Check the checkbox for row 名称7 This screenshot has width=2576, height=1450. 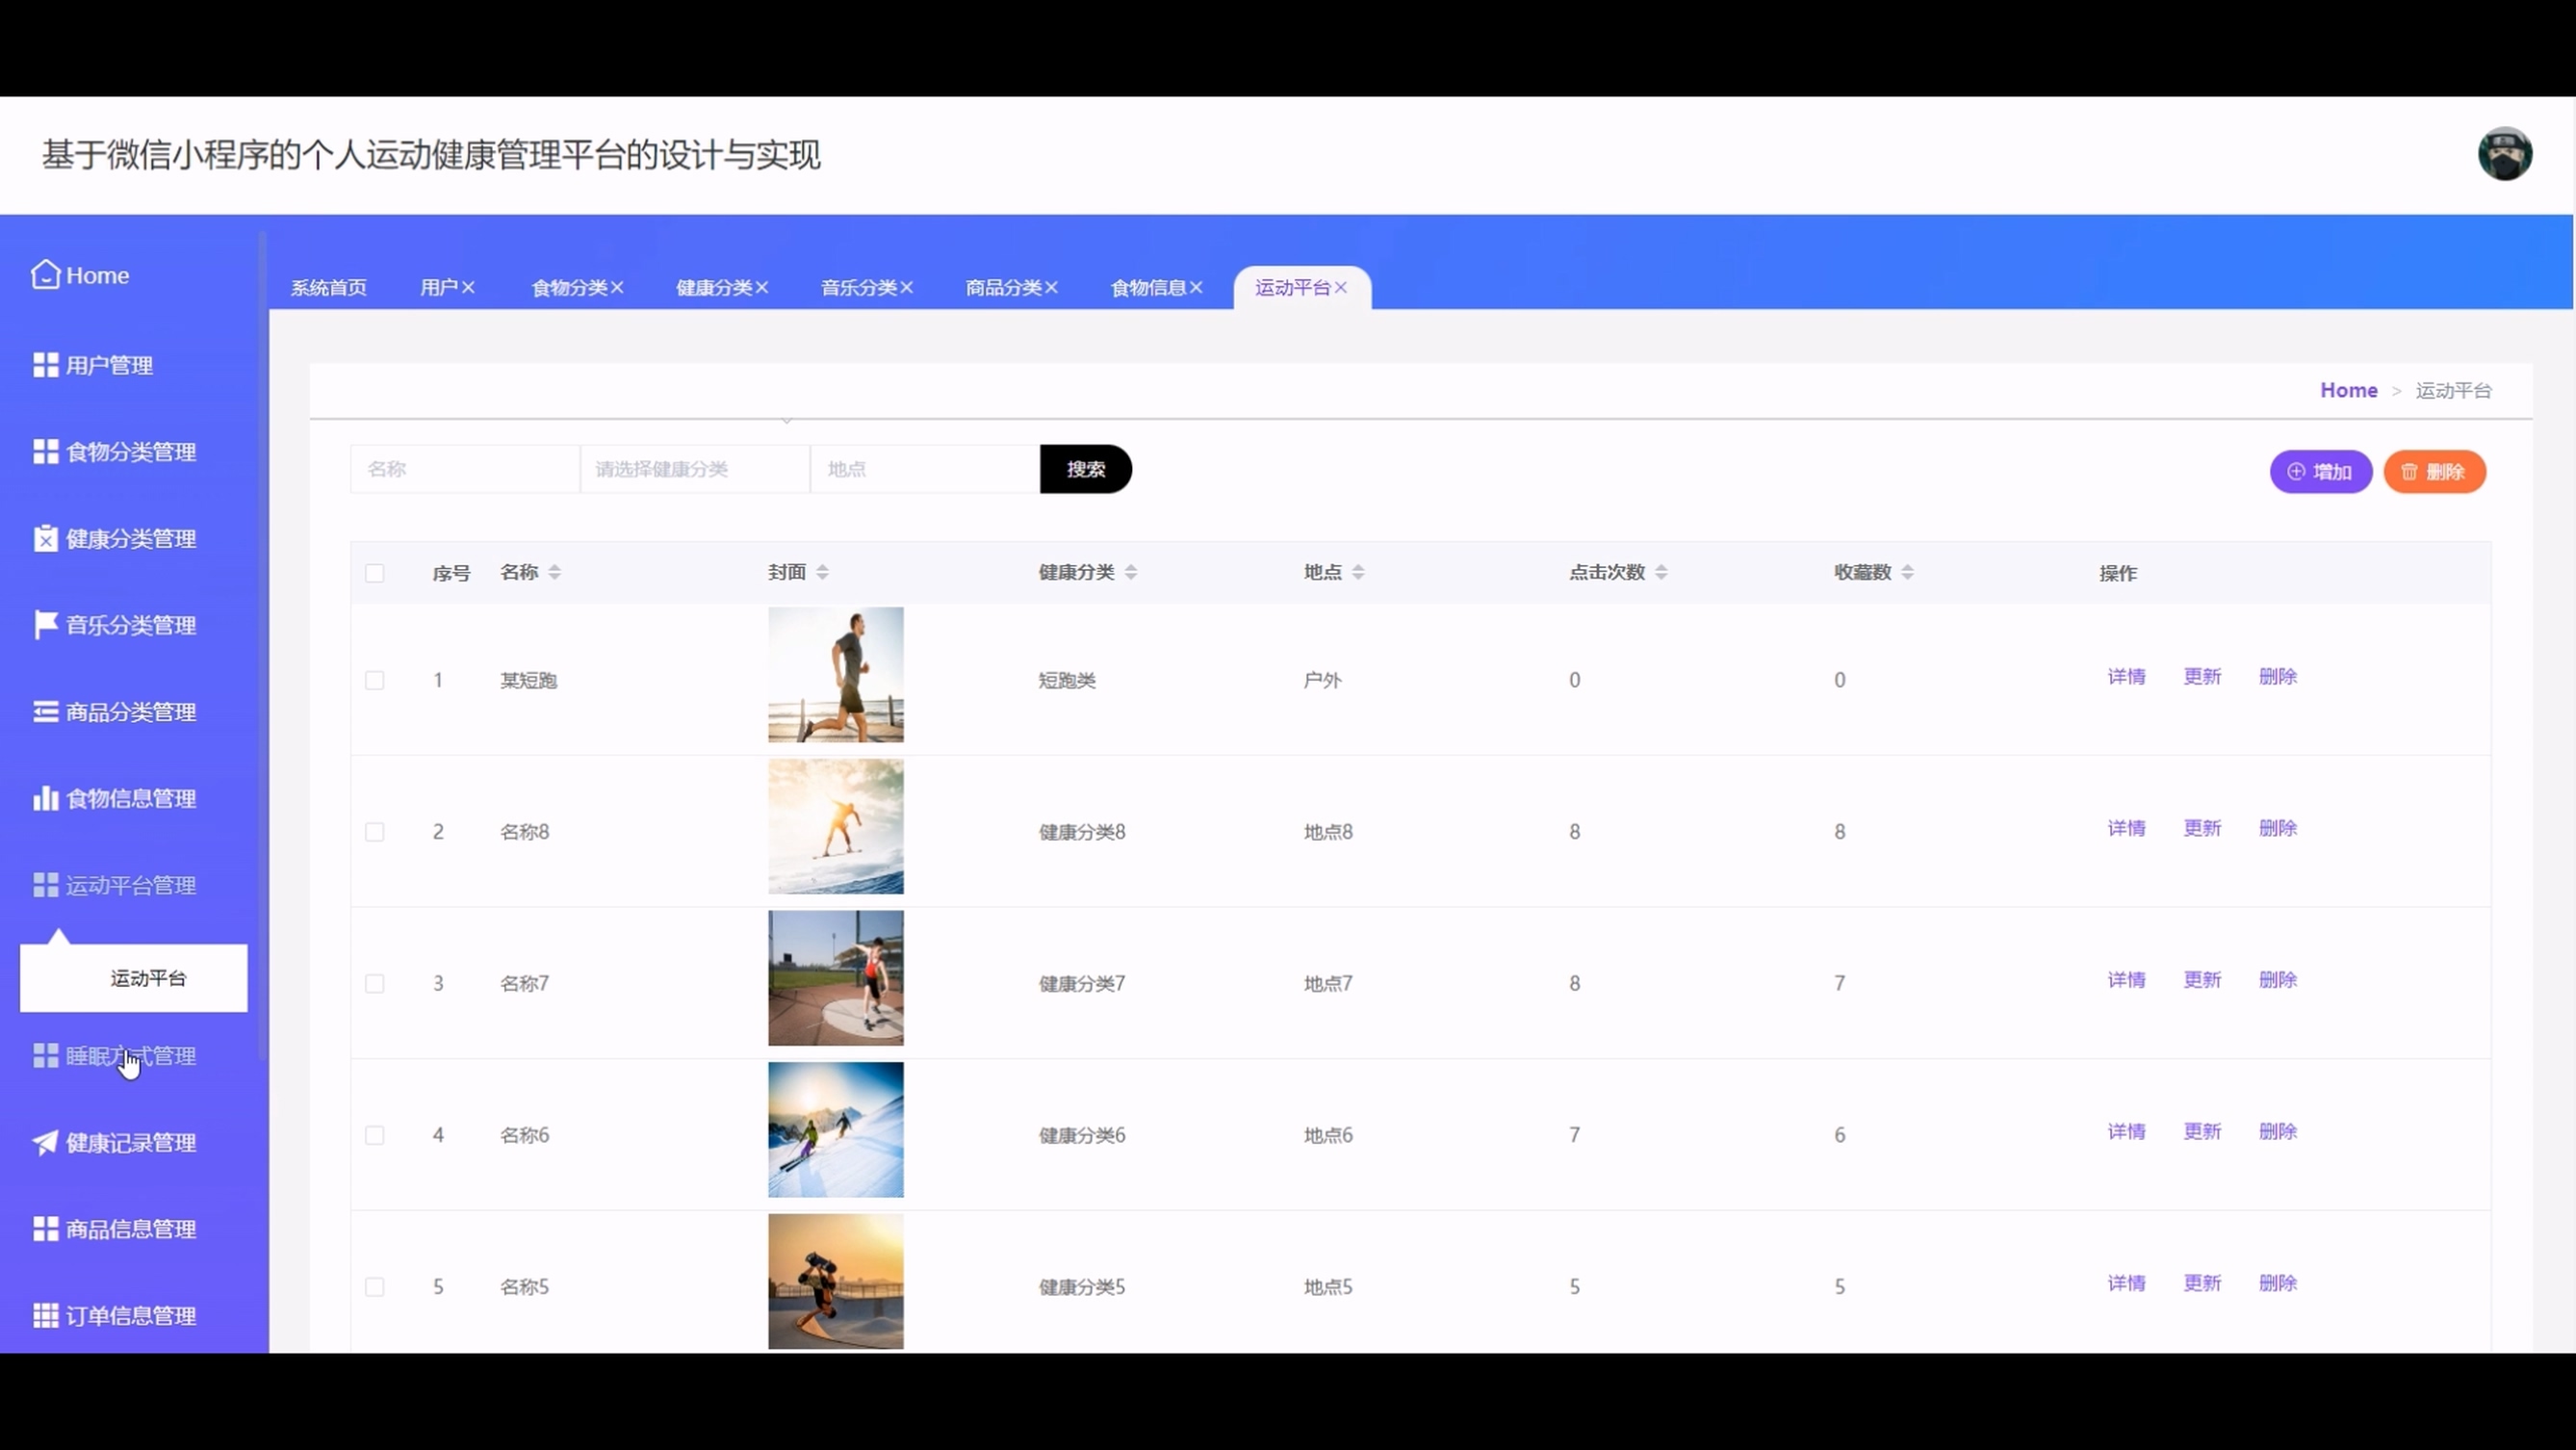pyautogui.click(x=375, y=983)
